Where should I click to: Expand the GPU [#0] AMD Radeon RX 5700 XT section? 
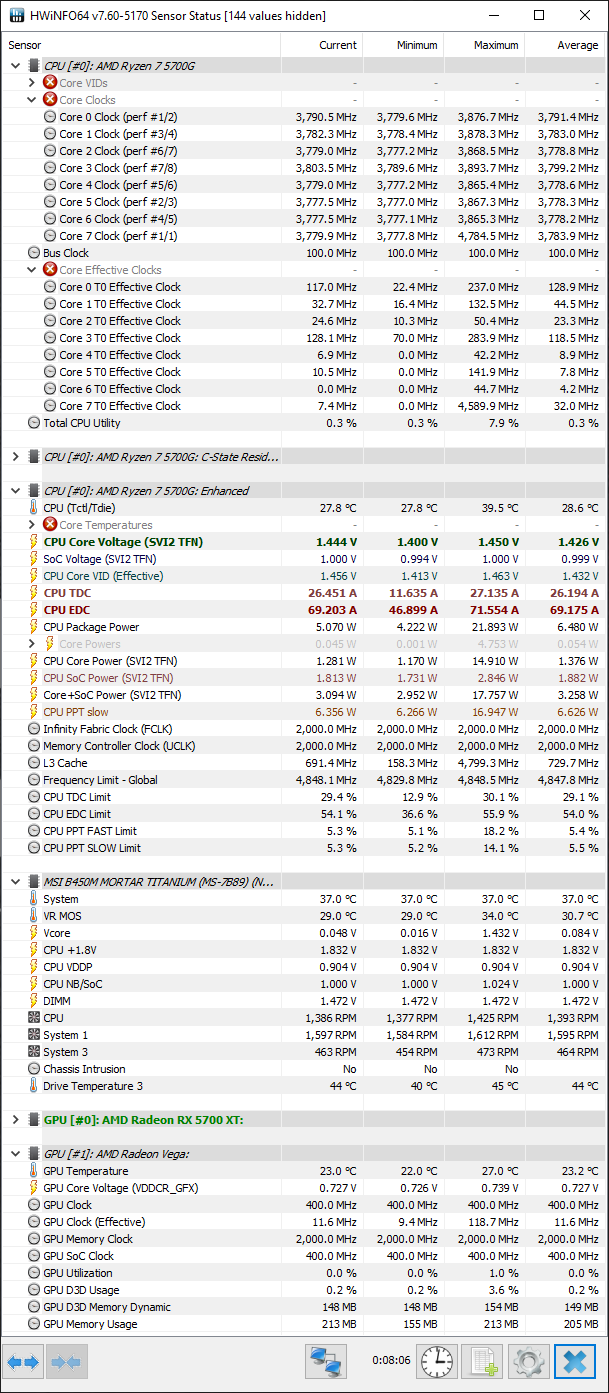[x=16, y=1120]
